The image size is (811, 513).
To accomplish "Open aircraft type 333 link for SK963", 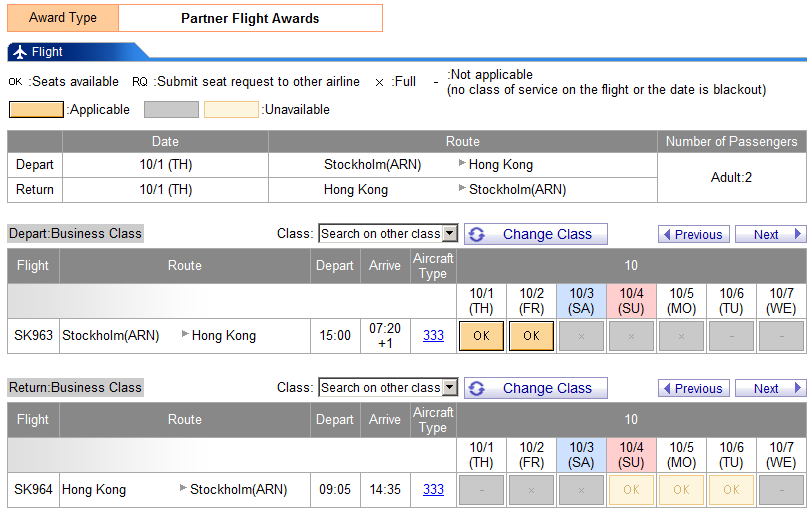I will point(433,336).
